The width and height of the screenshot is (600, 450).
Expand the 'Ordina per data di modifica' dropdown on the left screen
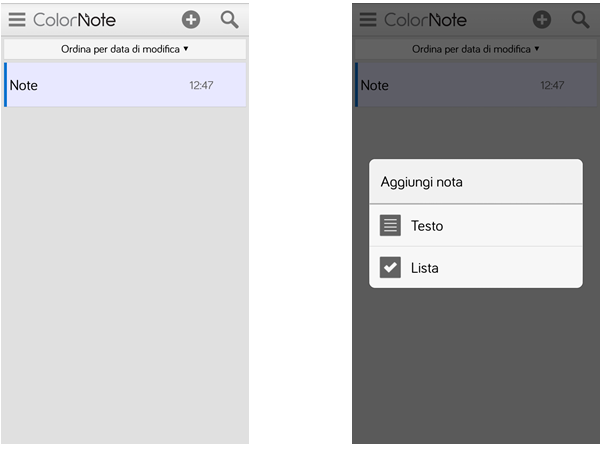click(125, 49)
